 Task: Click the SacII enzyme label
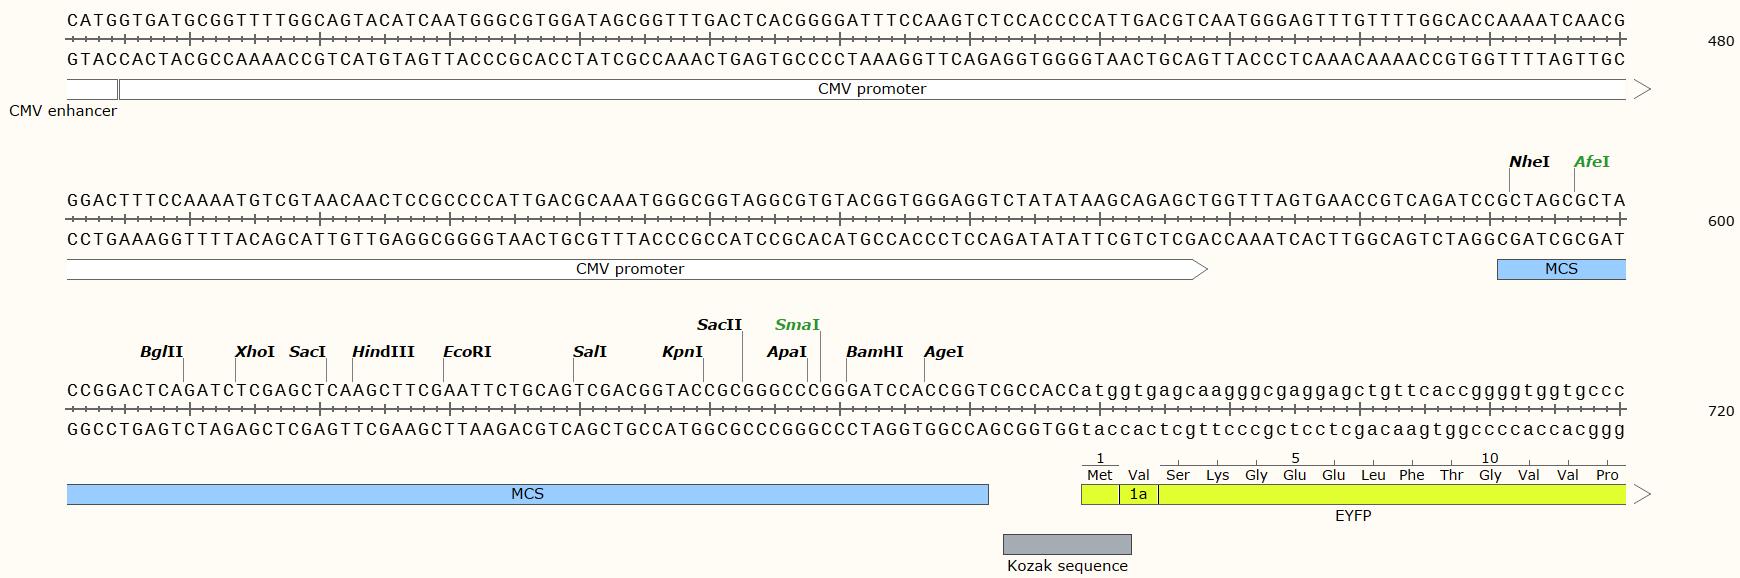coord(719,325)
